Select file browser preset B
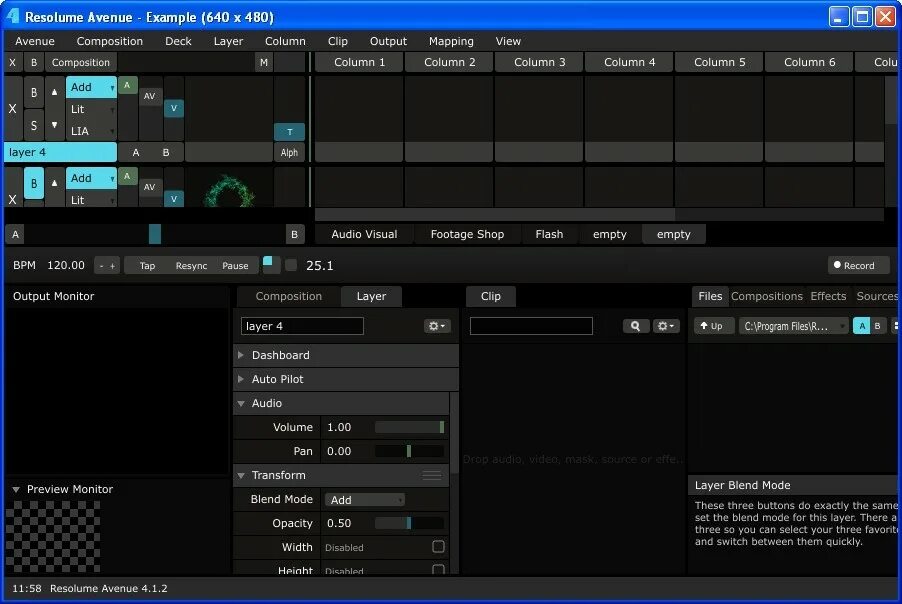This screenshot has width=902, height=604. click(x=878, y=326)
